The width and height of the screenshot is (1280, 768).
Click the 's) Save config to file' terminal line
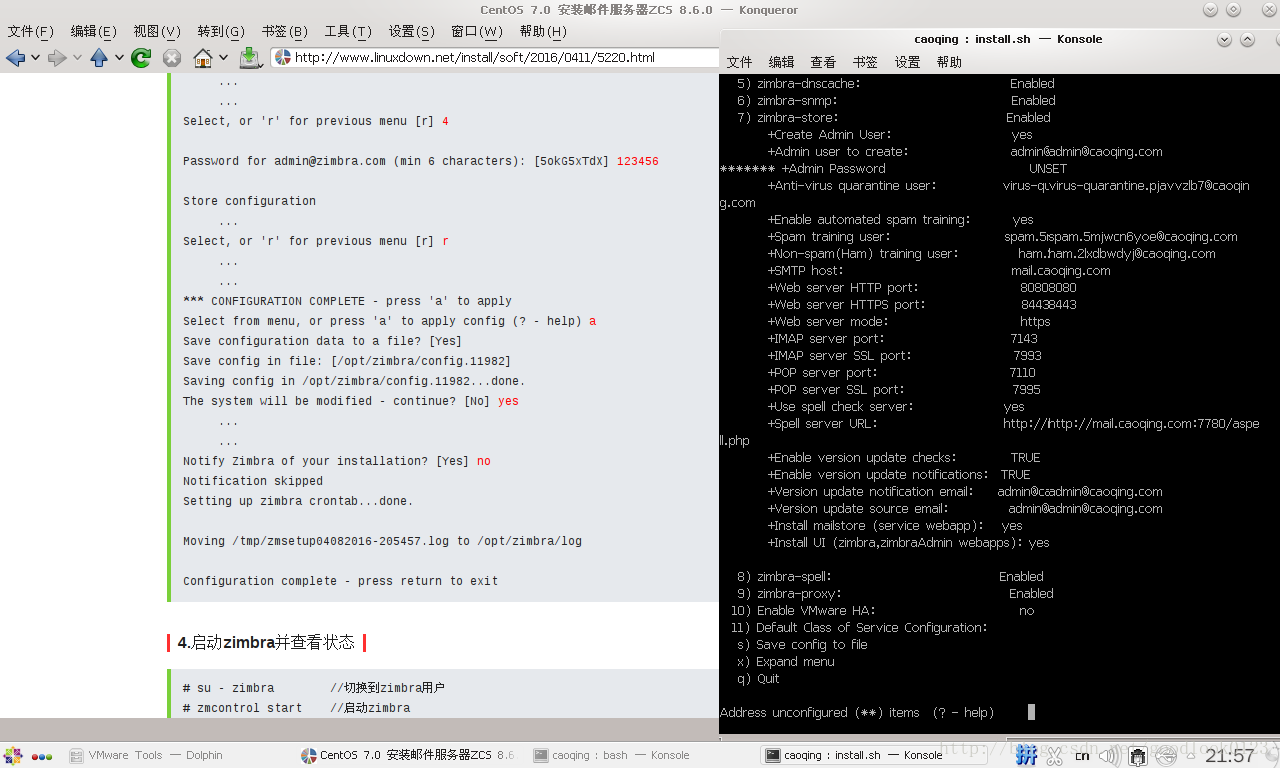(x=802, y=644)
